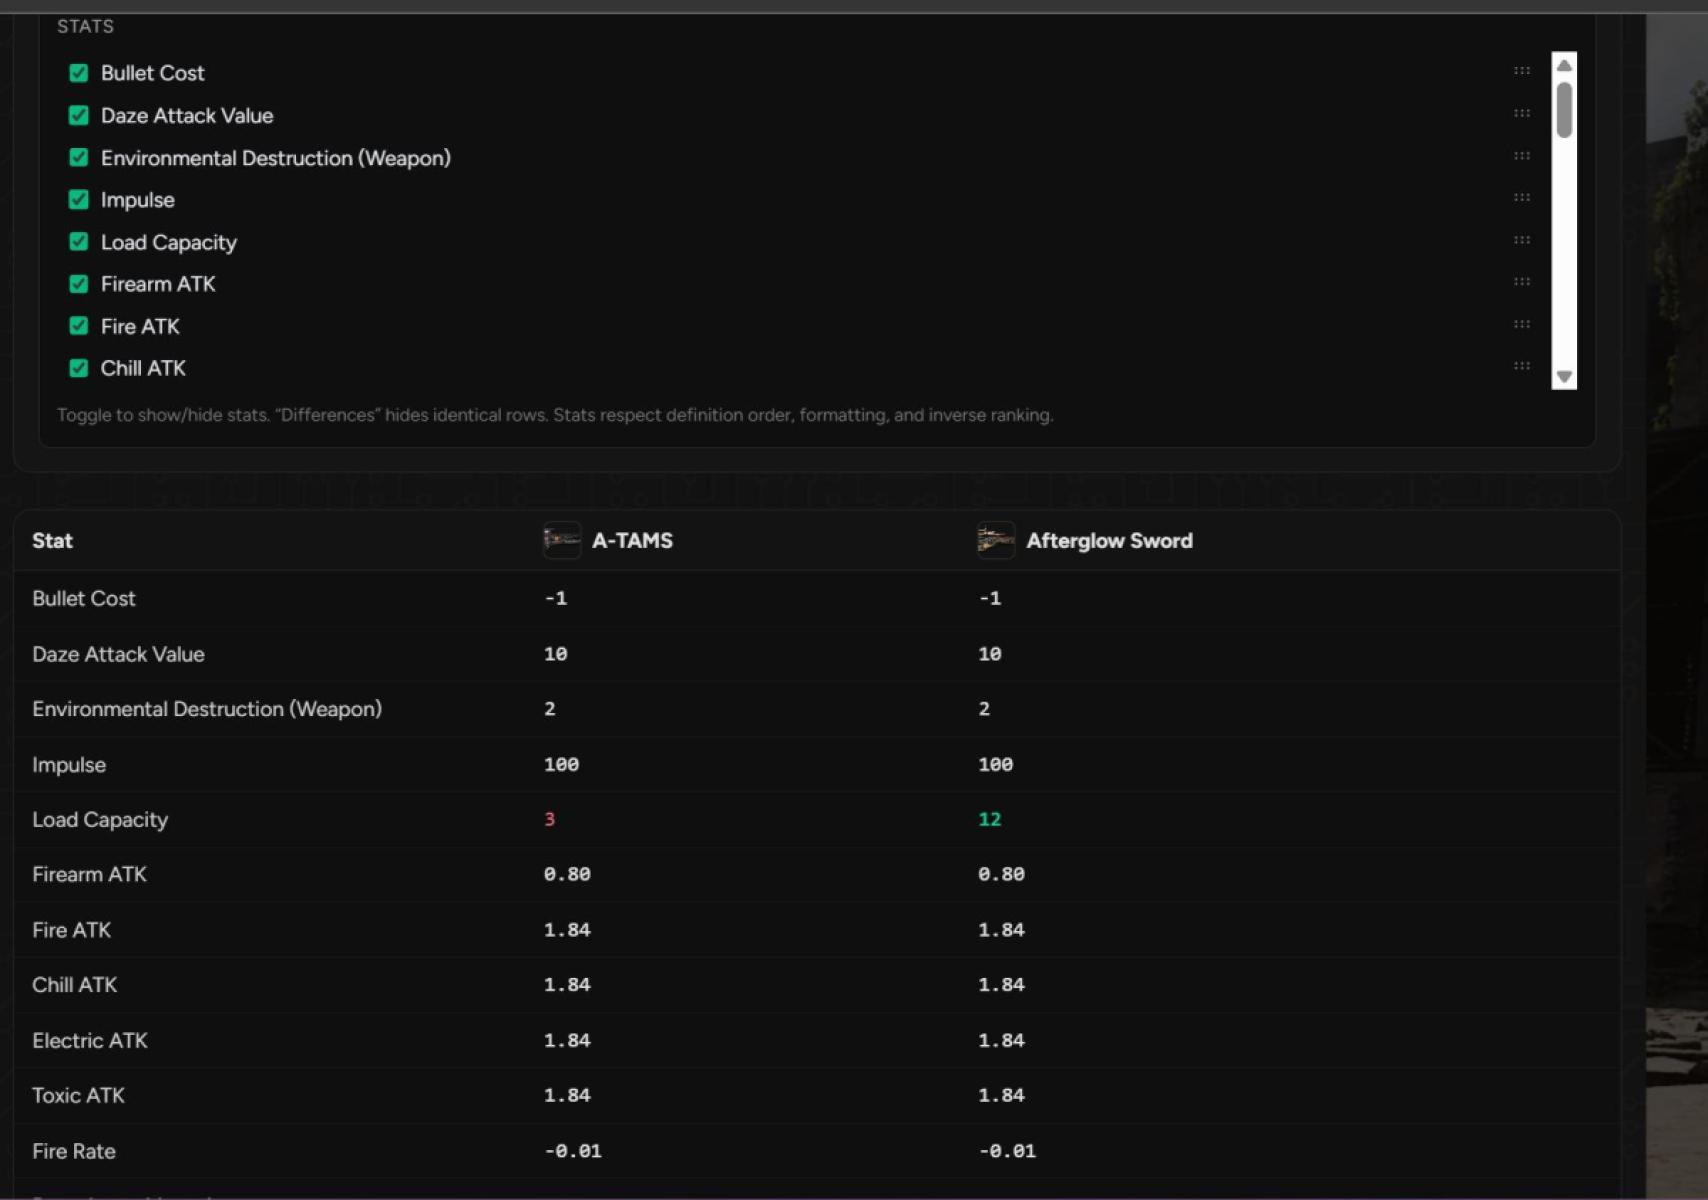The height and width of the screenshot is (1200, 1708).
Task: Select the drag handle next to Environmental Destruction (Weapon)
Action: [1521, 156]
